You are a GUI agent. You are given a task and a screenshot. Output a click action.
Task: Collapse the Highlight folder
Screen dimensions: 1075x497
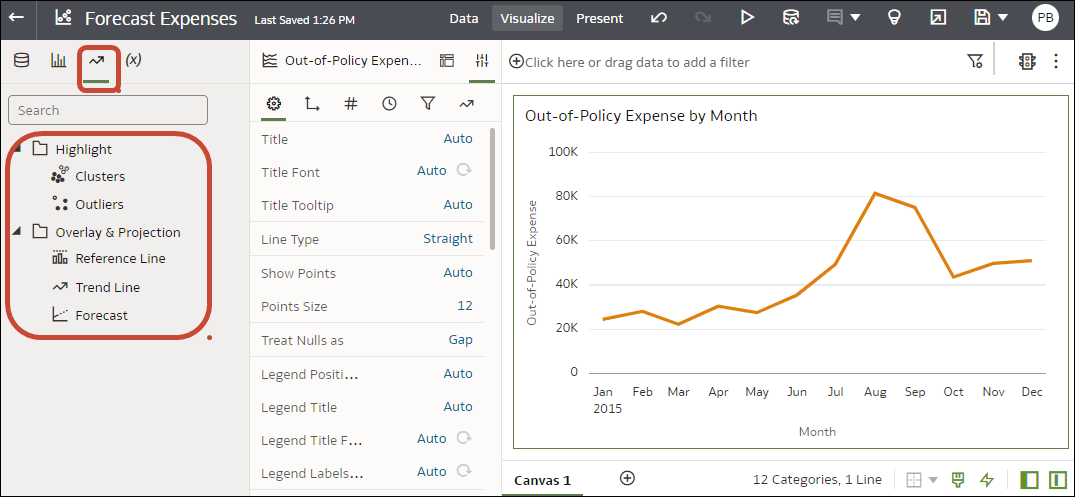(16, 148)
